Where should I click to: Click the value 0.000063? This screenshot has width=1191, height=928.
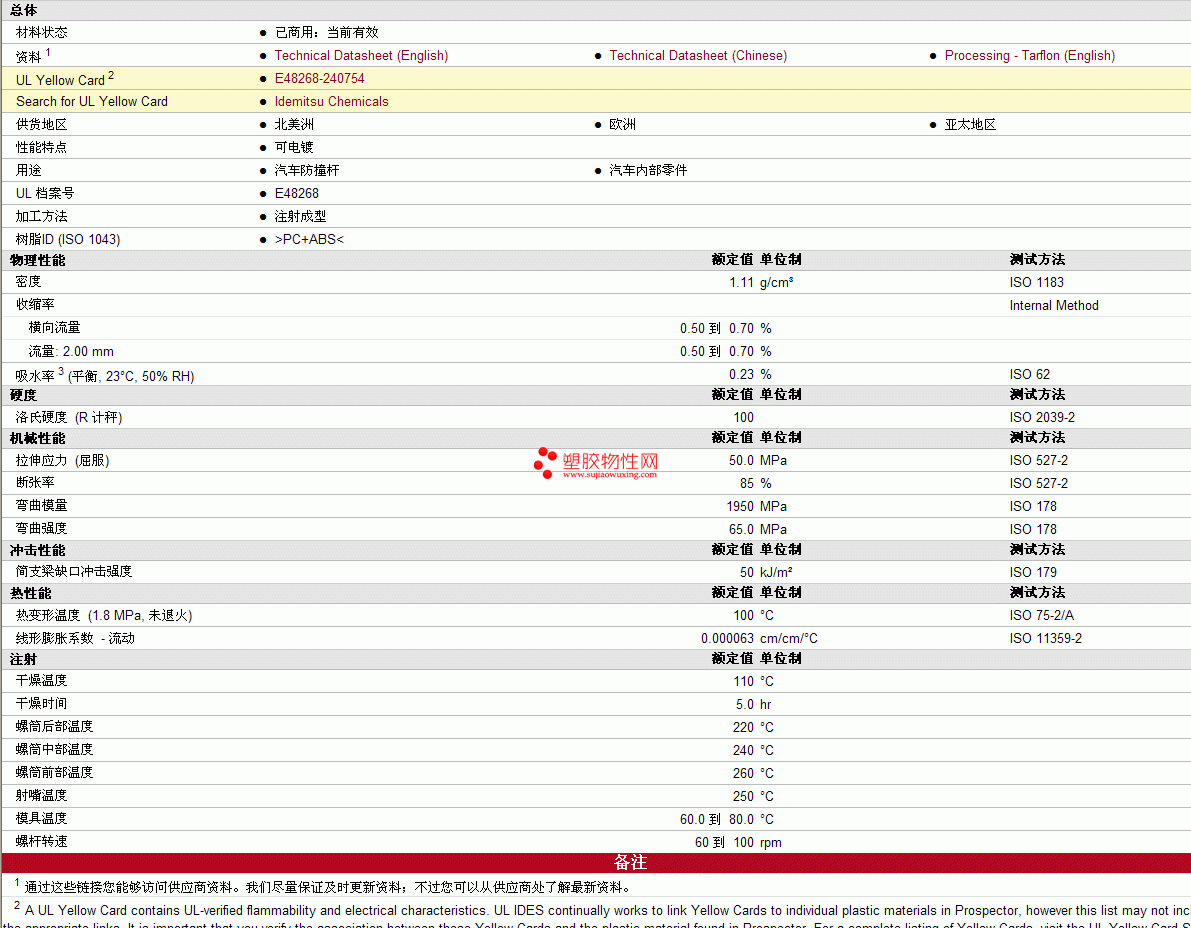tap(728, 638)
